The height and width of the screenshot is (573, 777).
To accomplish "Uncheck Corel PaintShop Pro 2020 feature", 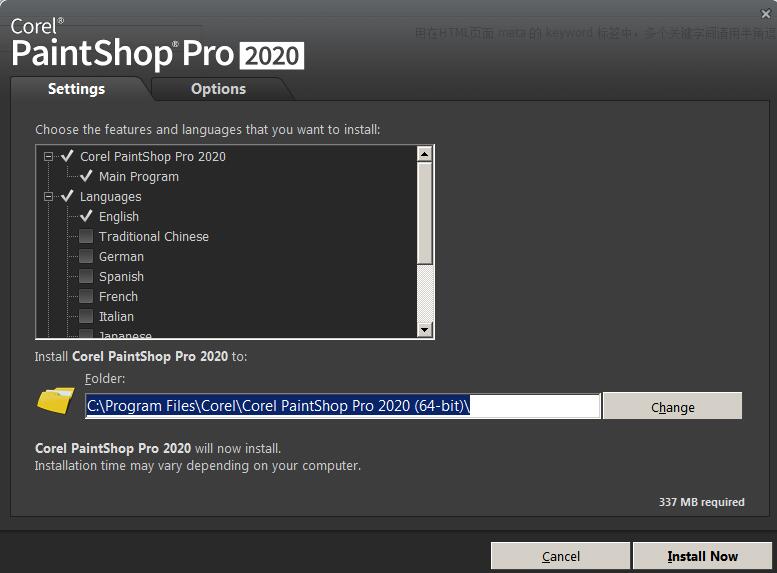I will point(67,156).
